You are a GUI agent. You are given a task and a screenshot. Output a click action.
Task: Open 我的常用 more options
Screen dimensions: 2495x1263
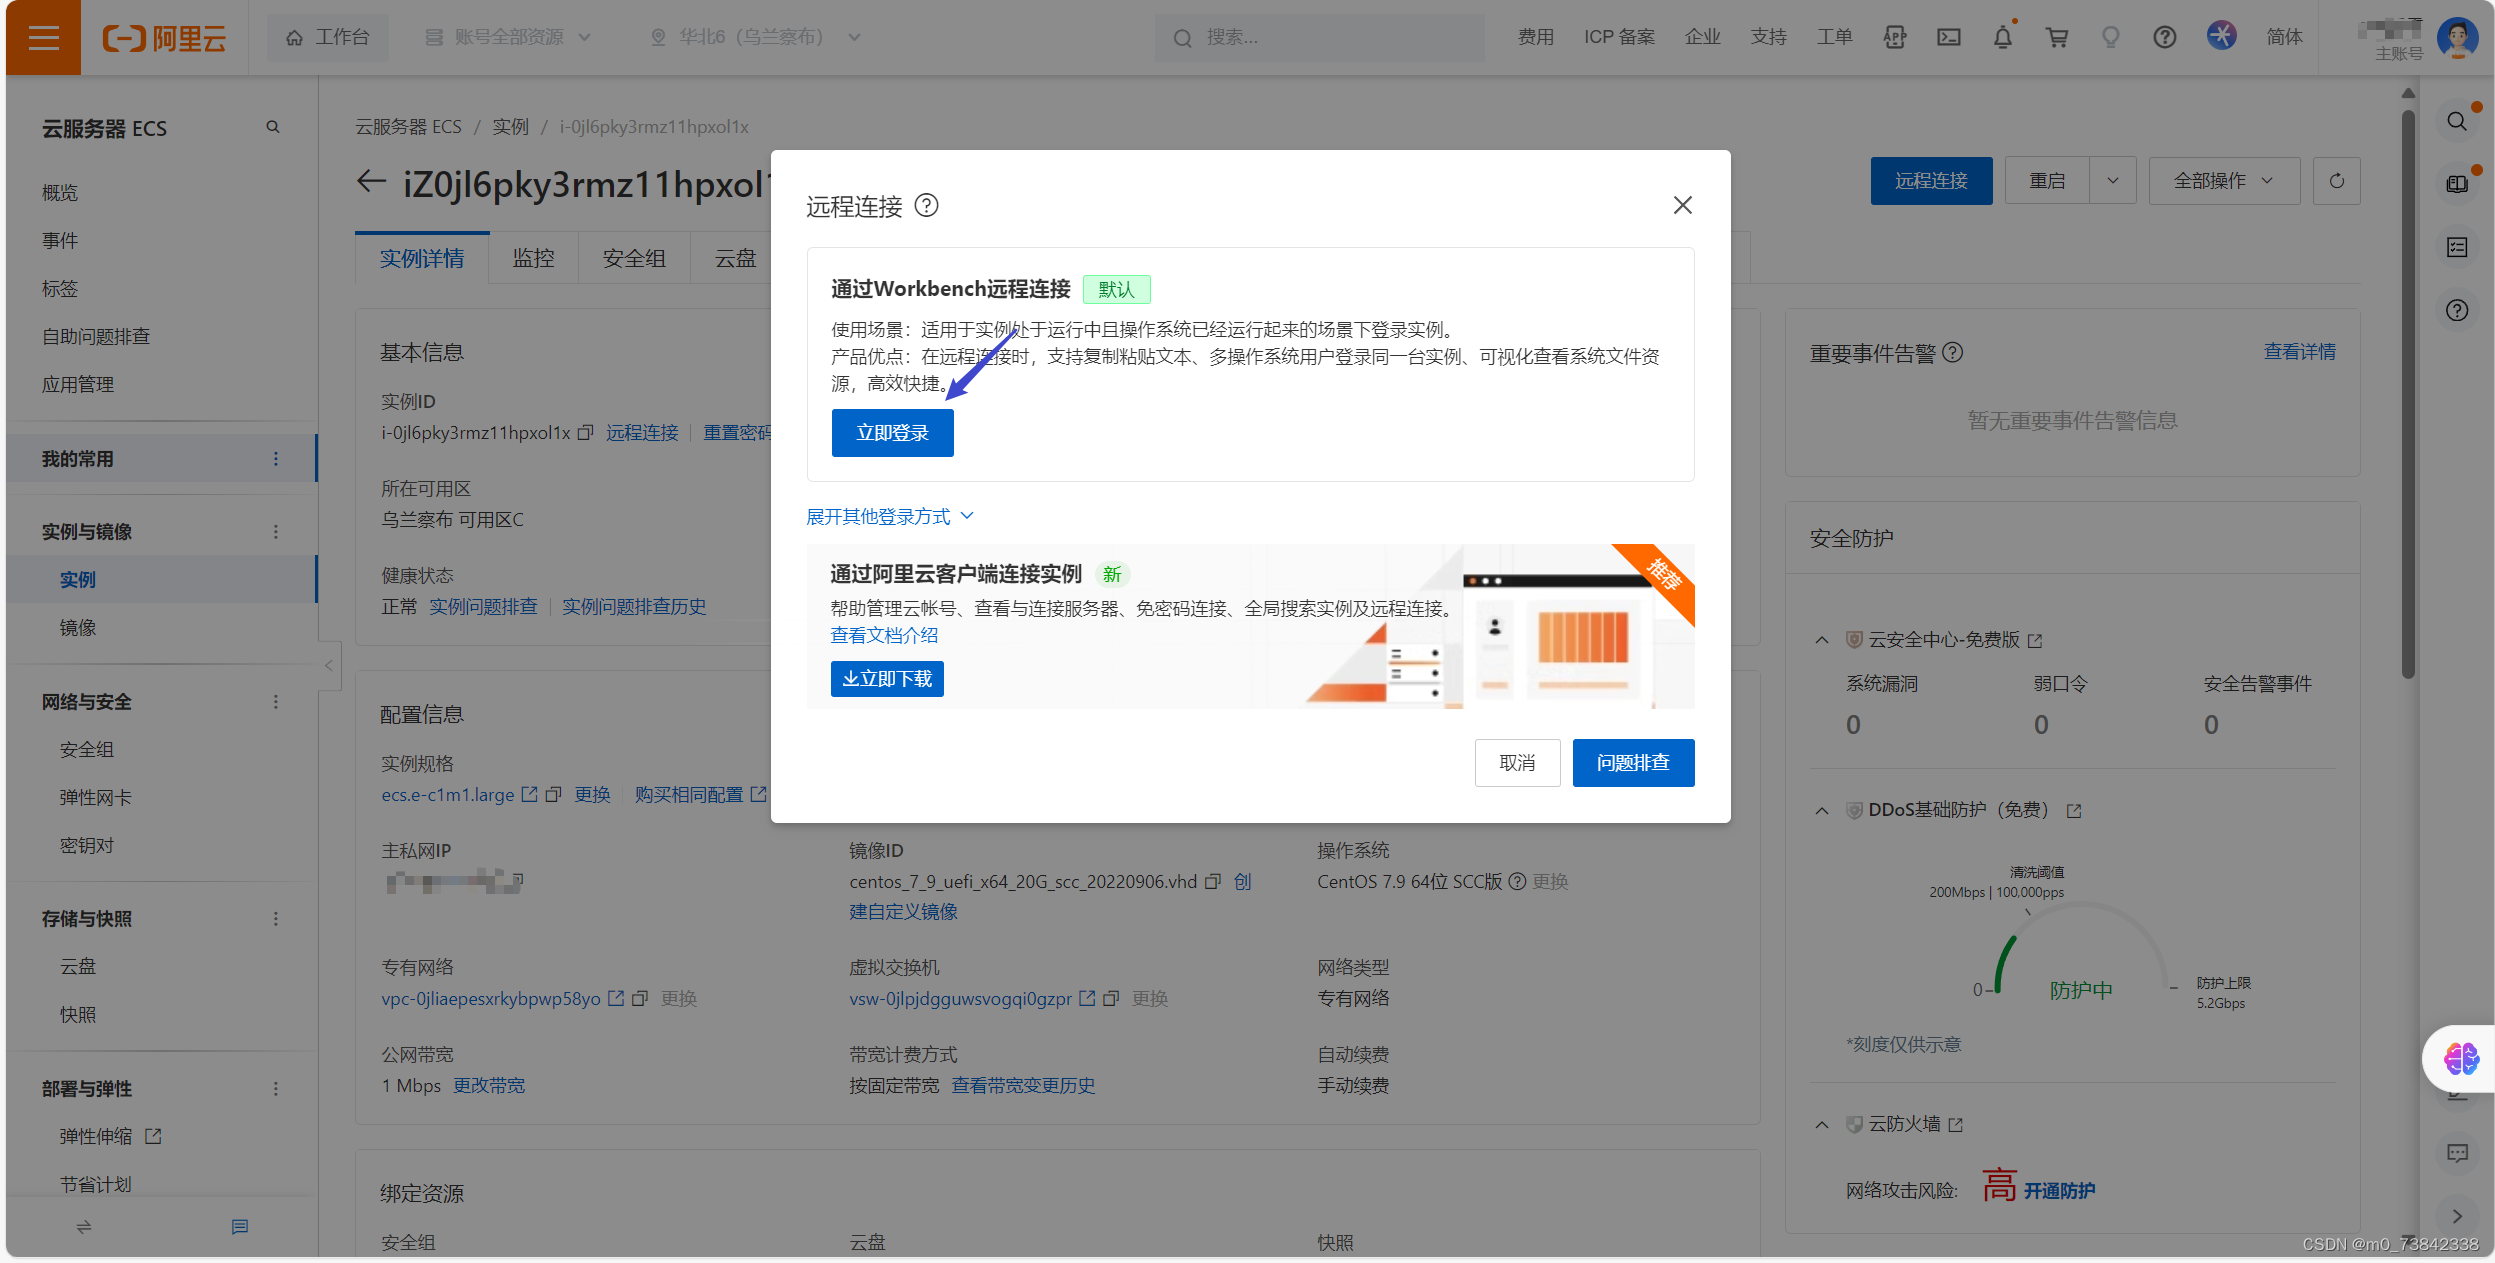[x=275, y=459]
